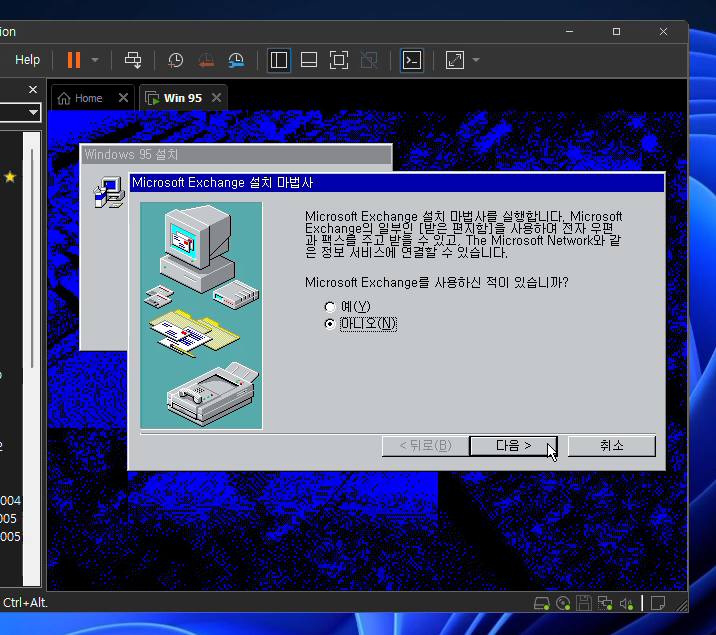716x635 pixels.
Task: Enter full screen mode
Action: click(338, 60)
